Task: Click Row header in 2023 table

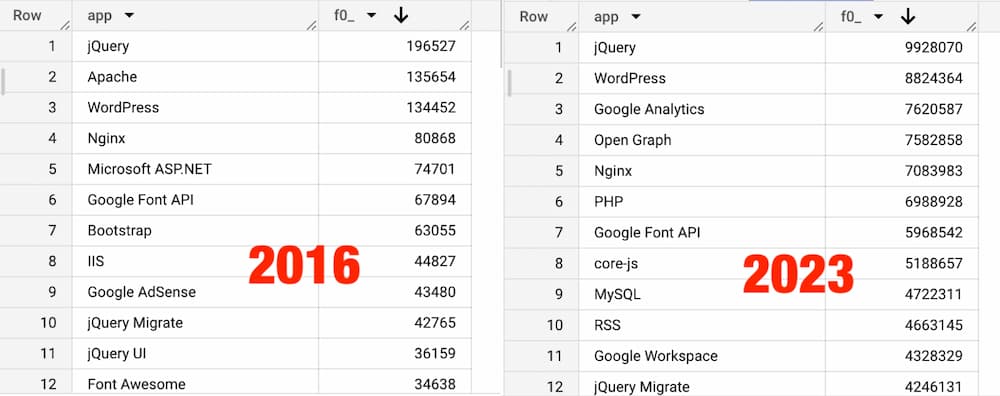Action: click(534, 17)
